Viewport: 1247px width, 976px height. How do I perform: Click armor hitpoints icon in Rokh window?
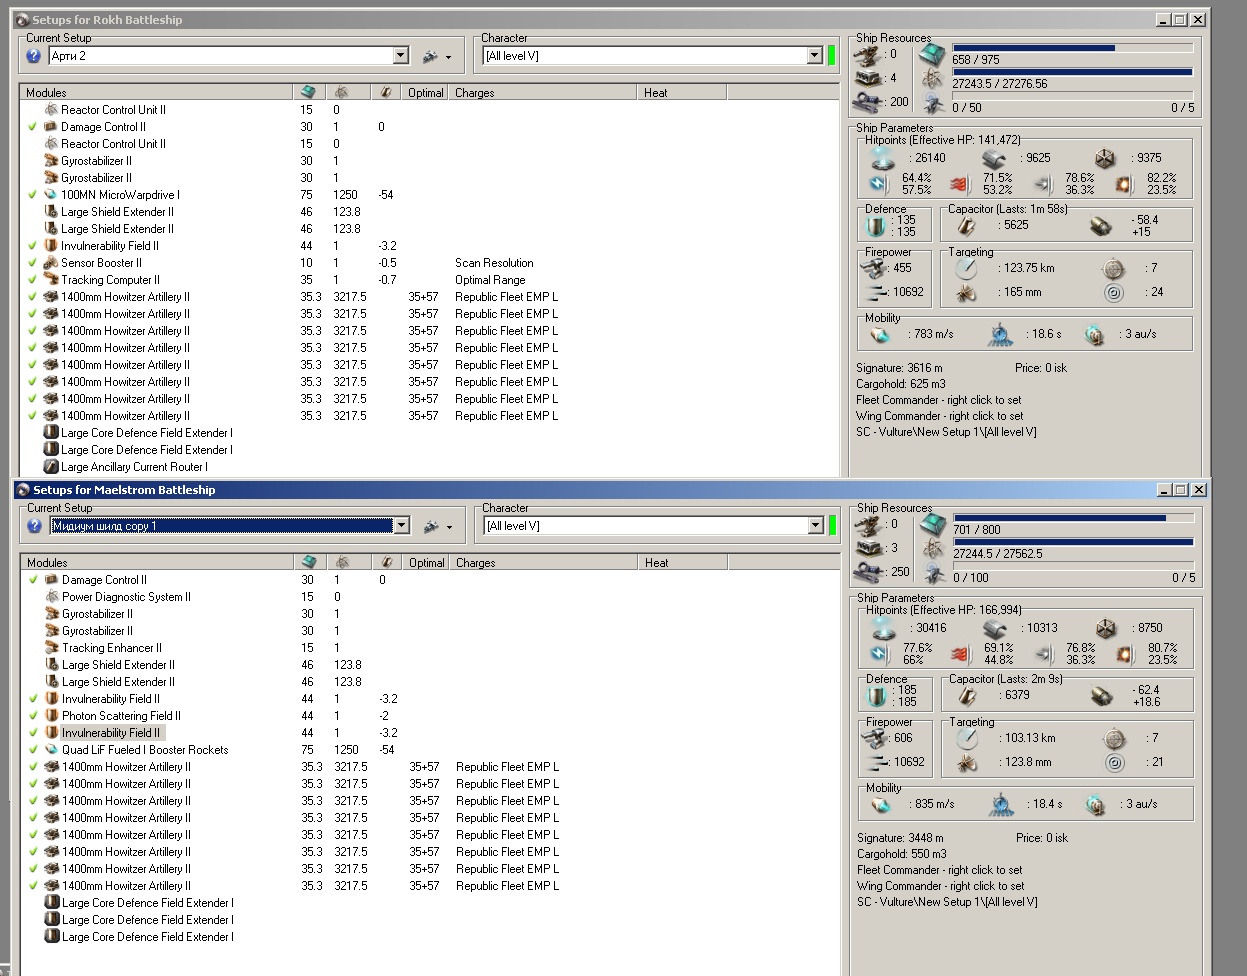coord(993,158)
